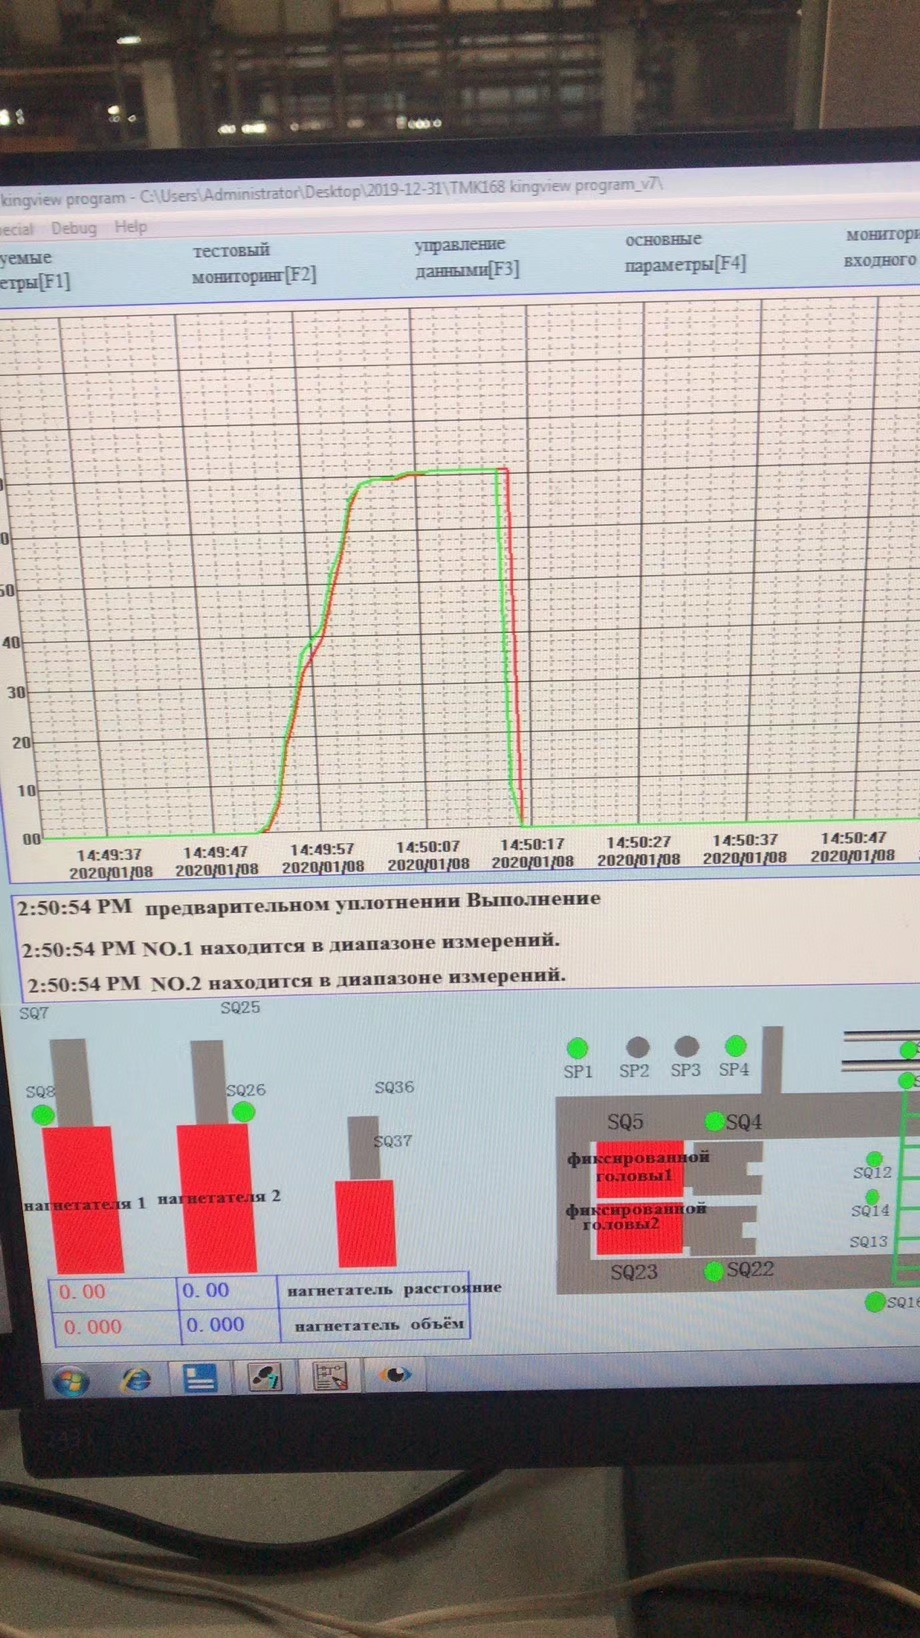Click the green SQ14 sensor indicator
The height and width of the screenshot is (1638, 920).
872,1196
